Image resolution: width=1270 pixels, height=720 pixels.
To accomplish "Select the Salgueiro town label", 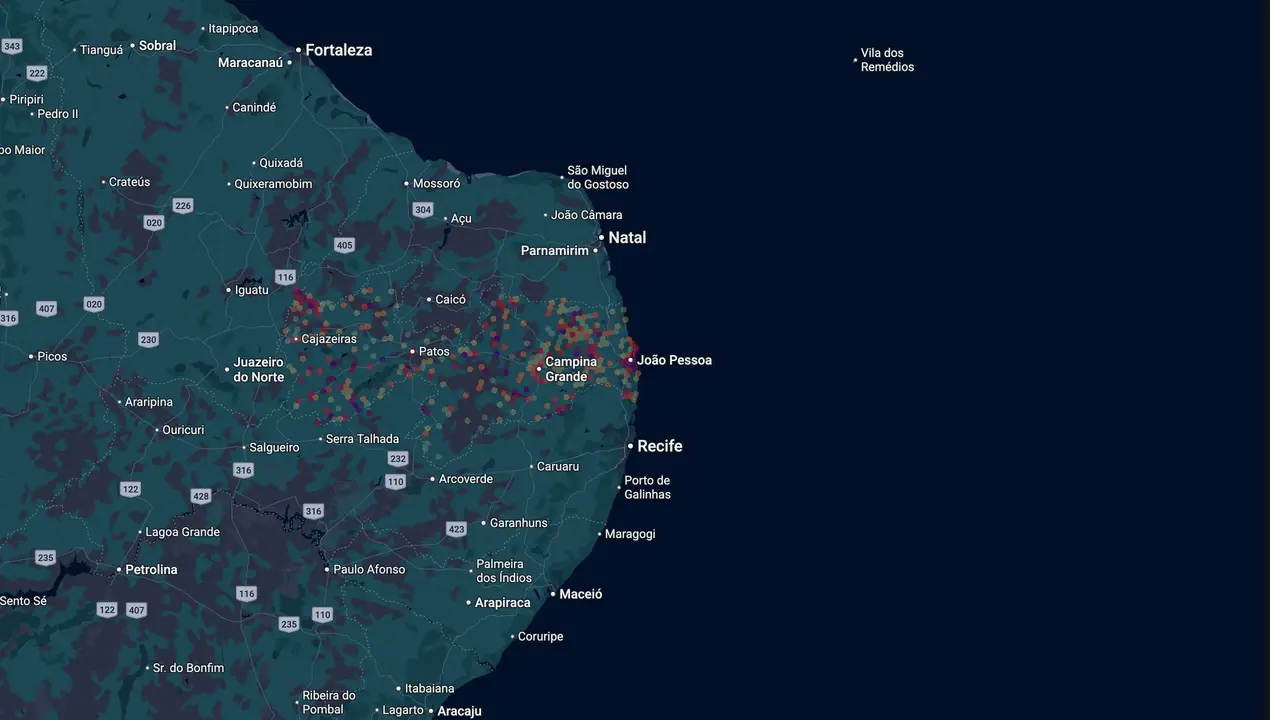I will tap(274, 448).
